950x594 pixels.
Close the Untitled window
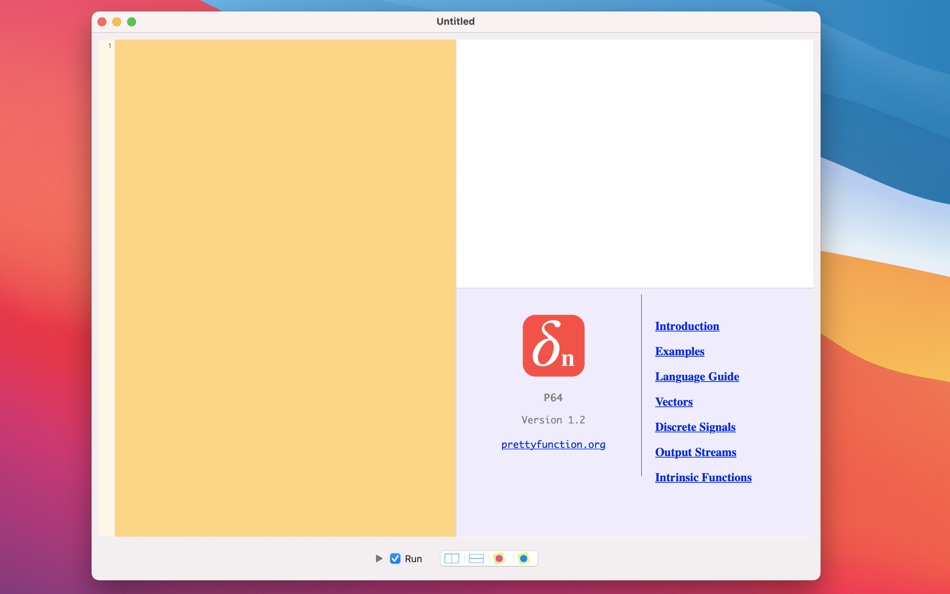click(x=102, y=22)
